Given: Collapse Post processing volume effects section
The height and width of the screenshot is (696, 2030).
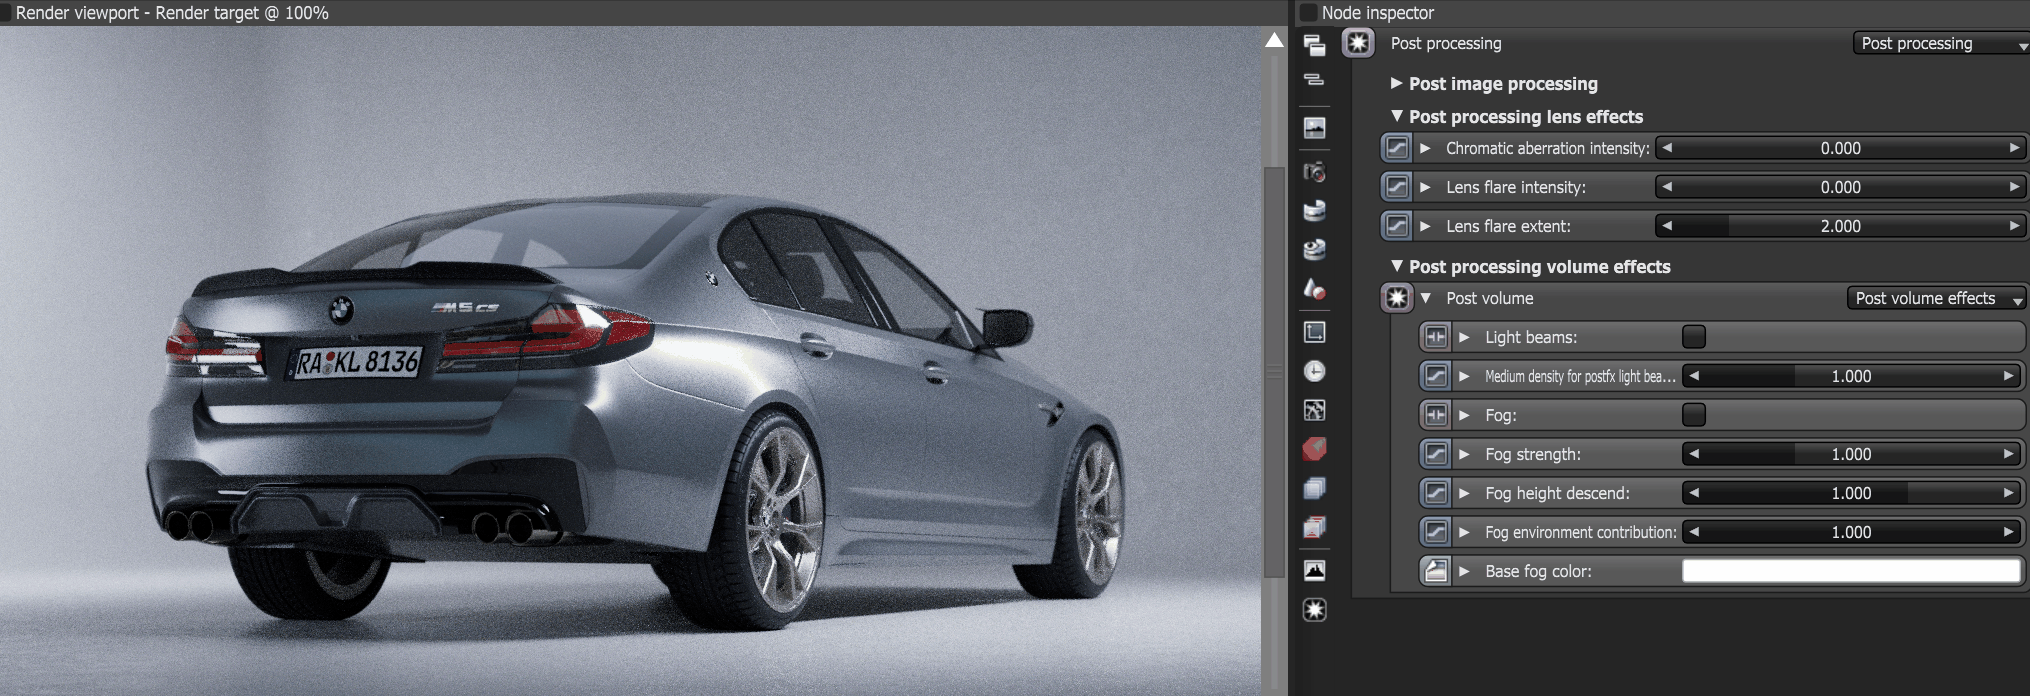Looking at the screenshot, I should (1397, 266).
